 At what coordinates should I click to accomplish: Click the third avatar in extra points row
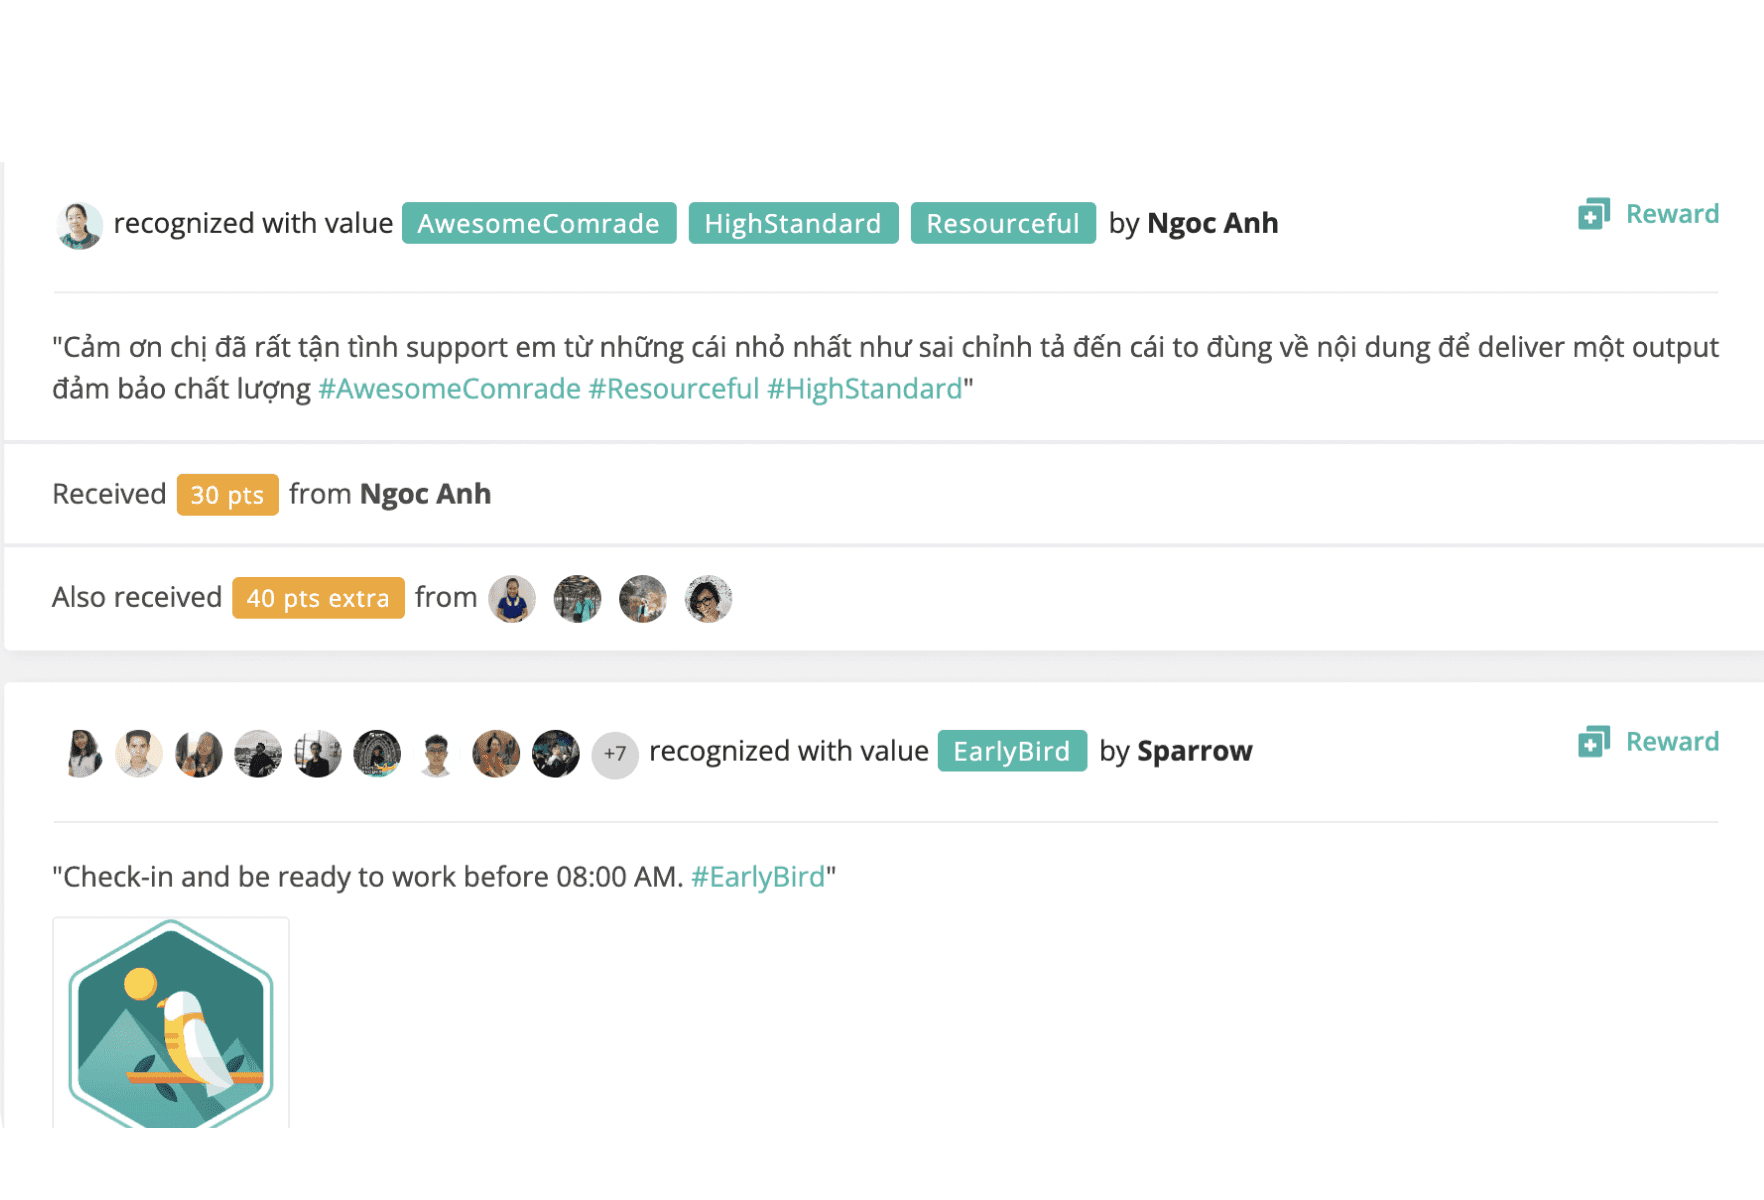point(643,599)
